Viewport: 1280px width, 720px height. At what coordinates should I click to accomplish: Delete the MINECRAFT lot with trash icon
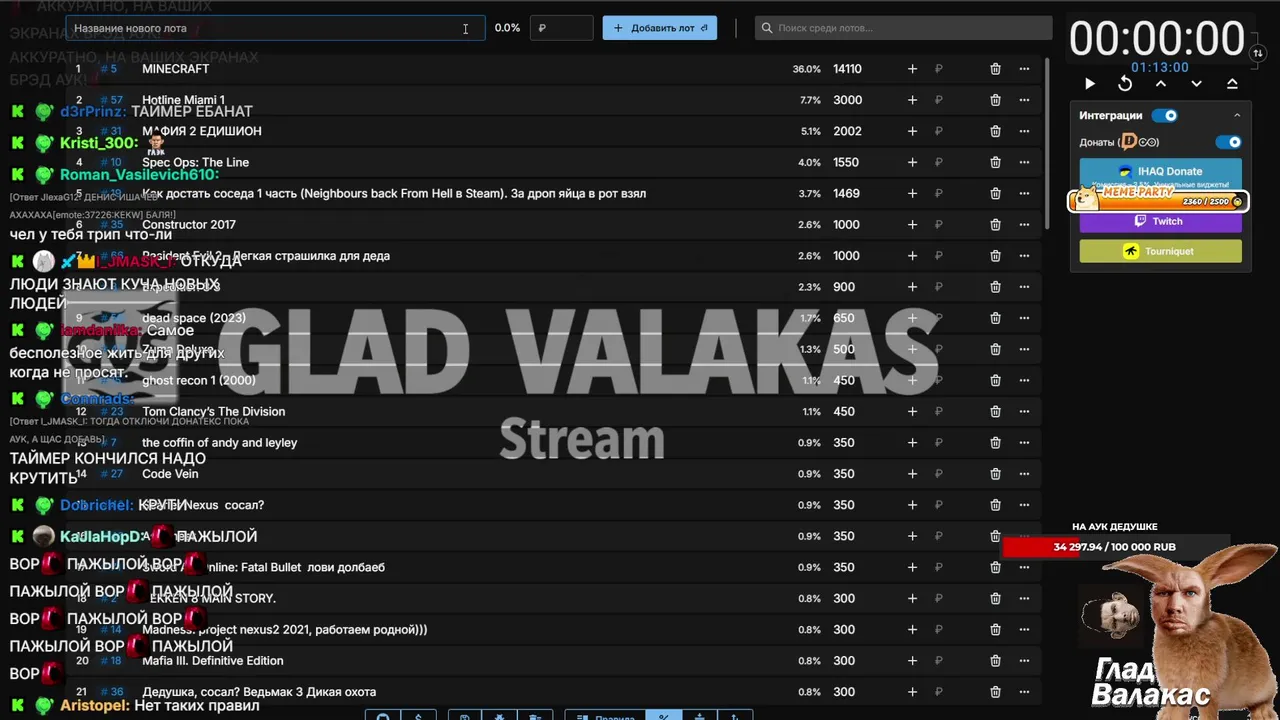coord(995,69)
